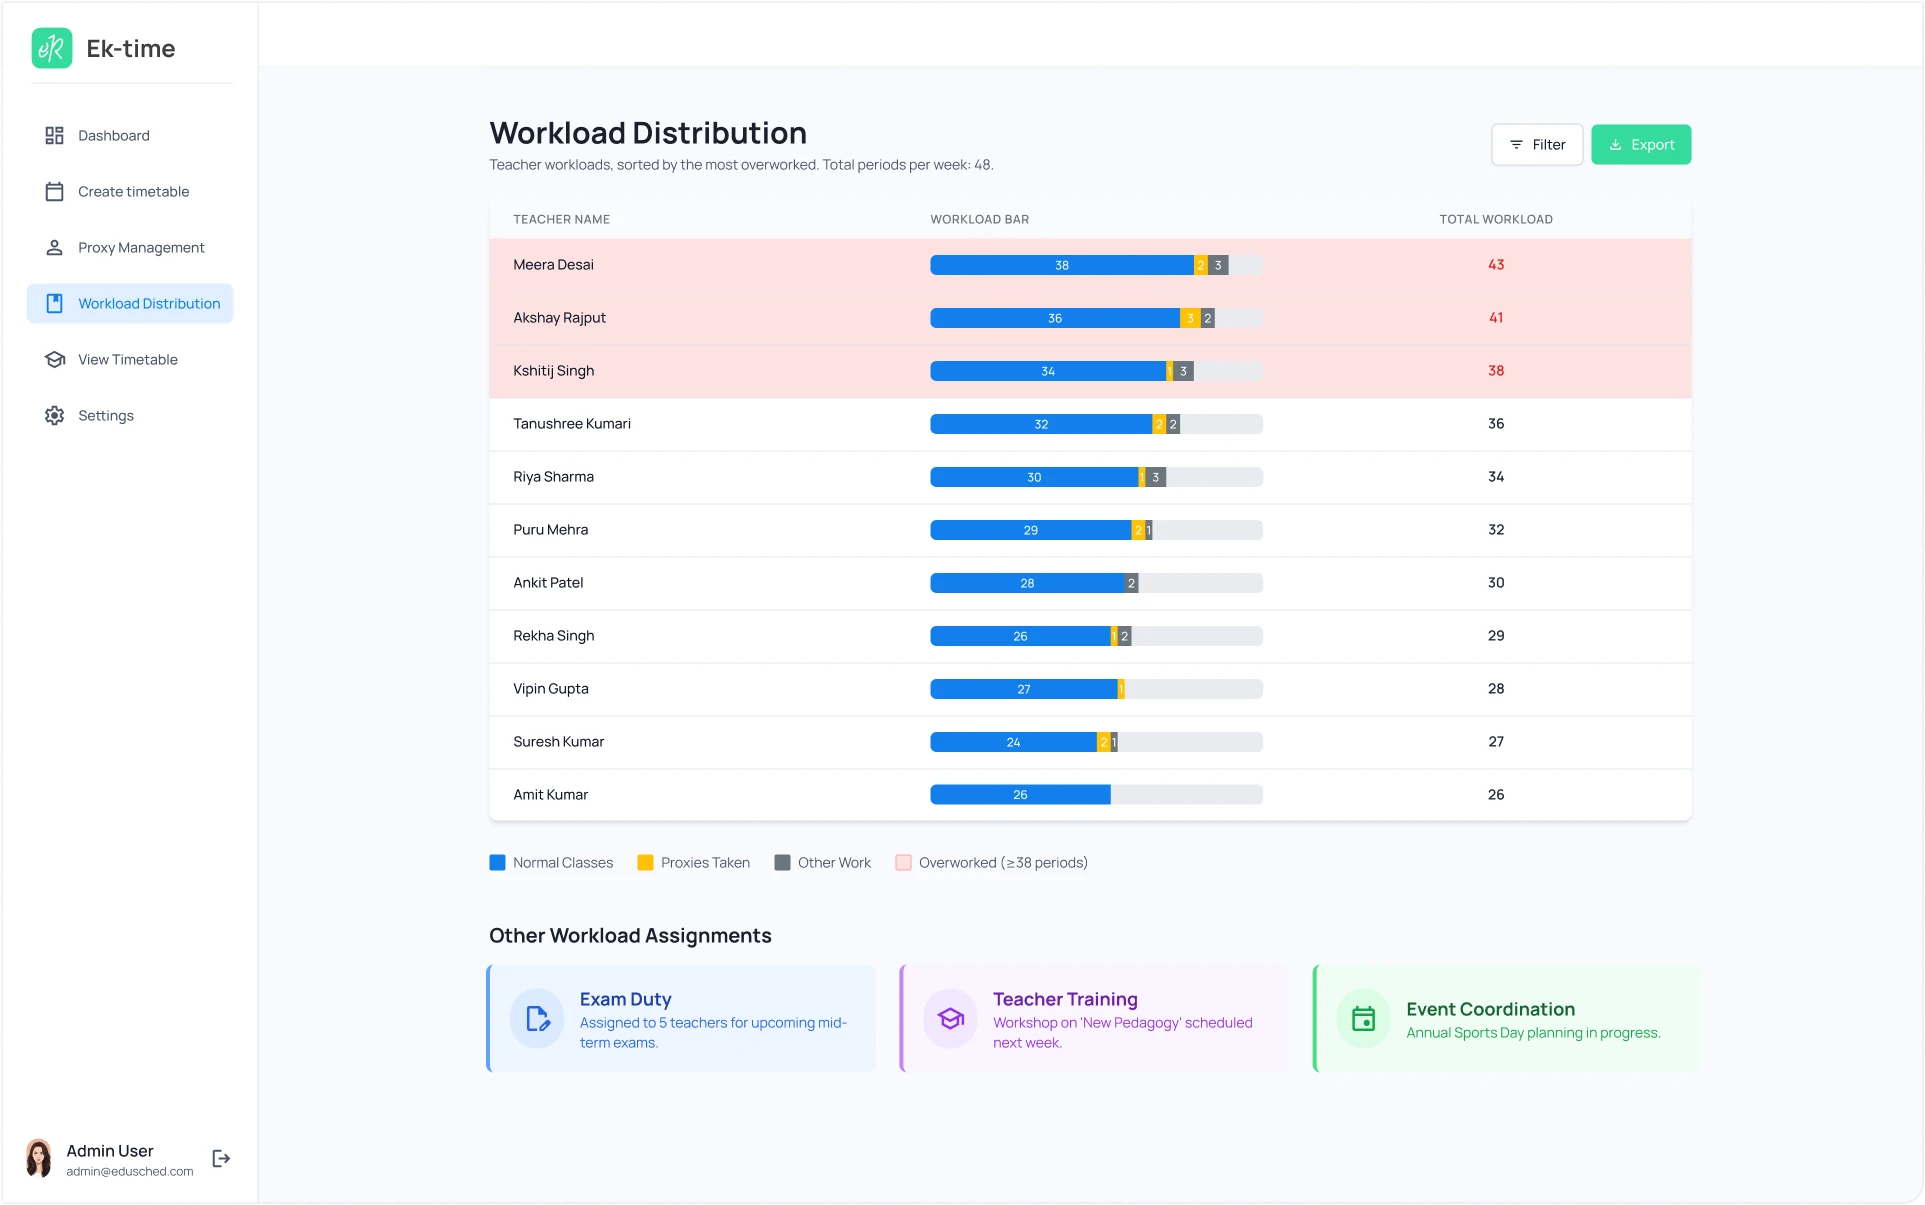Click Suresh Kumar's total workload 27
Screen dimensions: 1925x1205
pos(1496,742)
